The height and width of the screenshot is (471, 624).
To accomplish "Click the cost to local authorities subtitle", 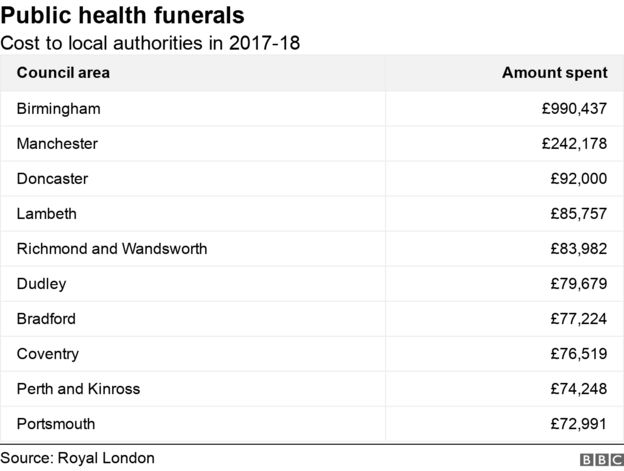I will point(150,43).
